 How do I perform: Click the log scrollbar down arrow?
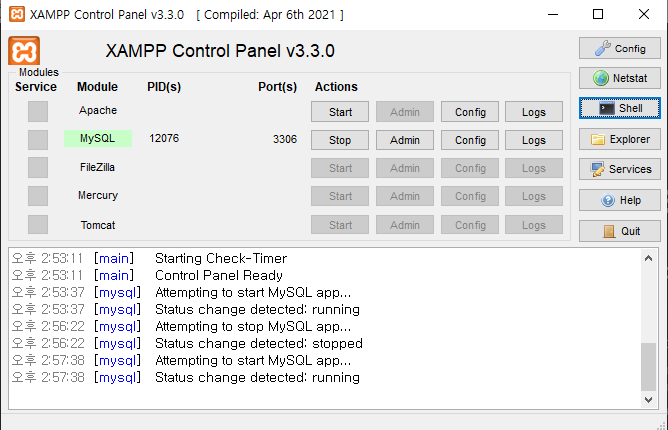[x=648, y=399]
